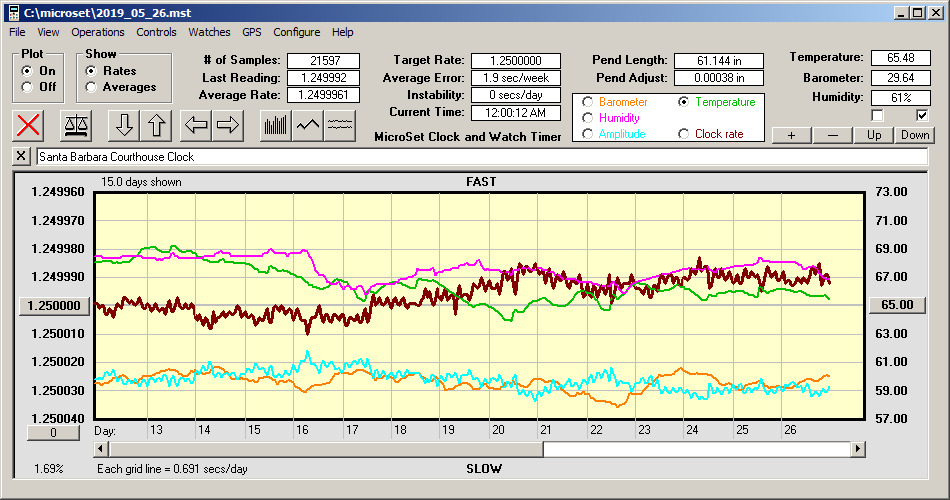Select Show Rates option
This screenshot has height=500, width=950.
coord(91,71)
